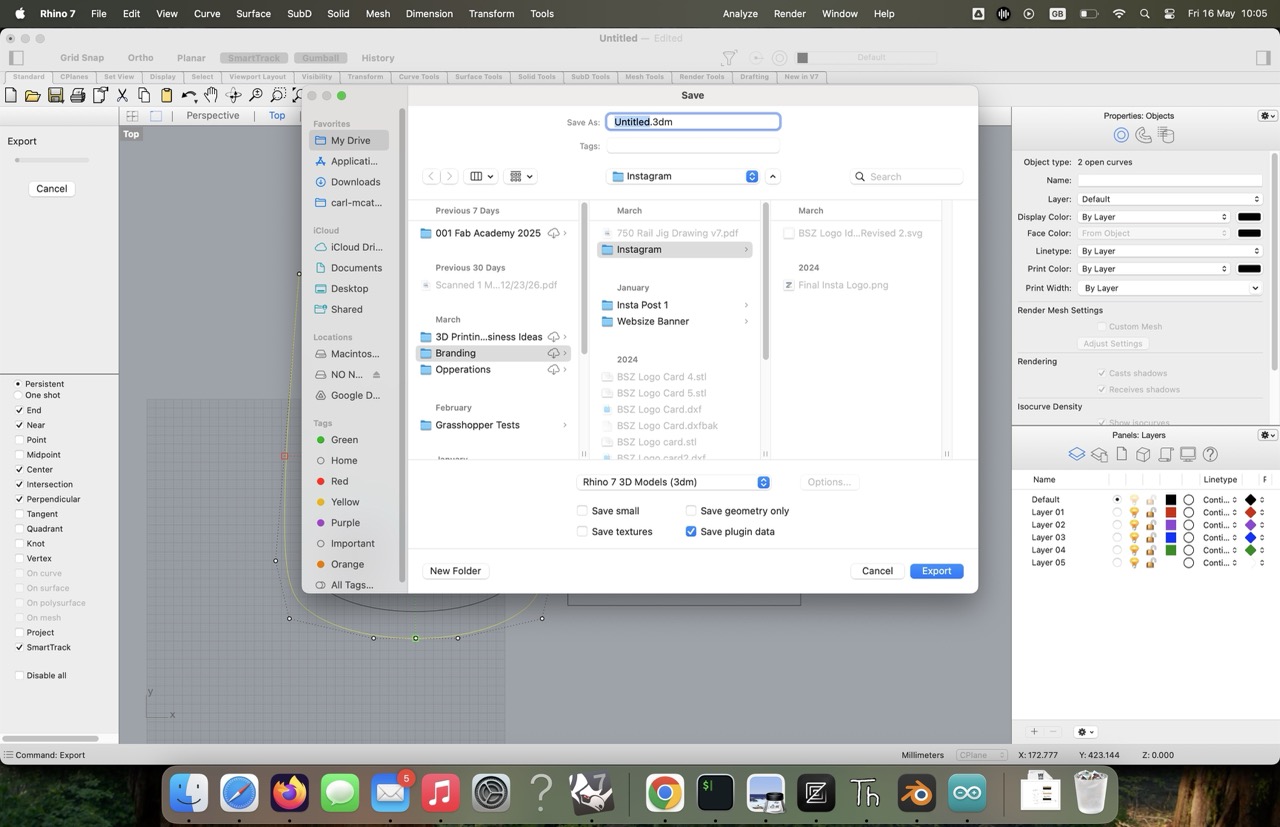Click the Rhino icon in the Dock
The height and width of the screenshot is (827, 1280).
tap(591, 794)
